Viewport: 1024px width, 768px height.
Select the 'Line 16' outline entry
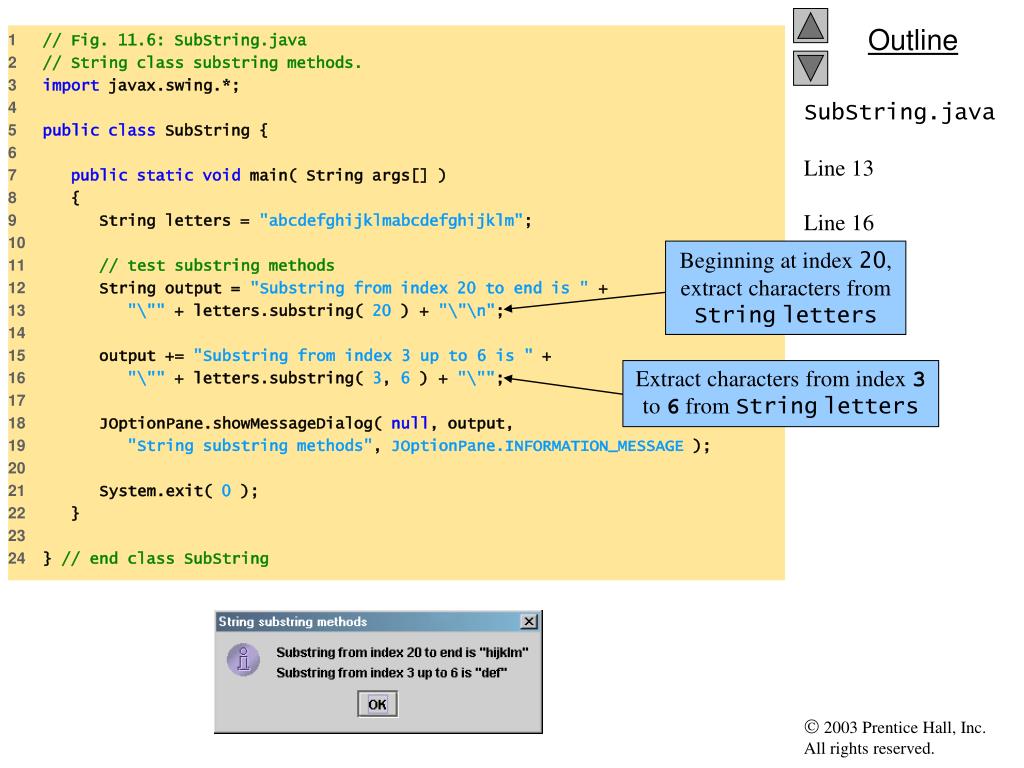838,223
